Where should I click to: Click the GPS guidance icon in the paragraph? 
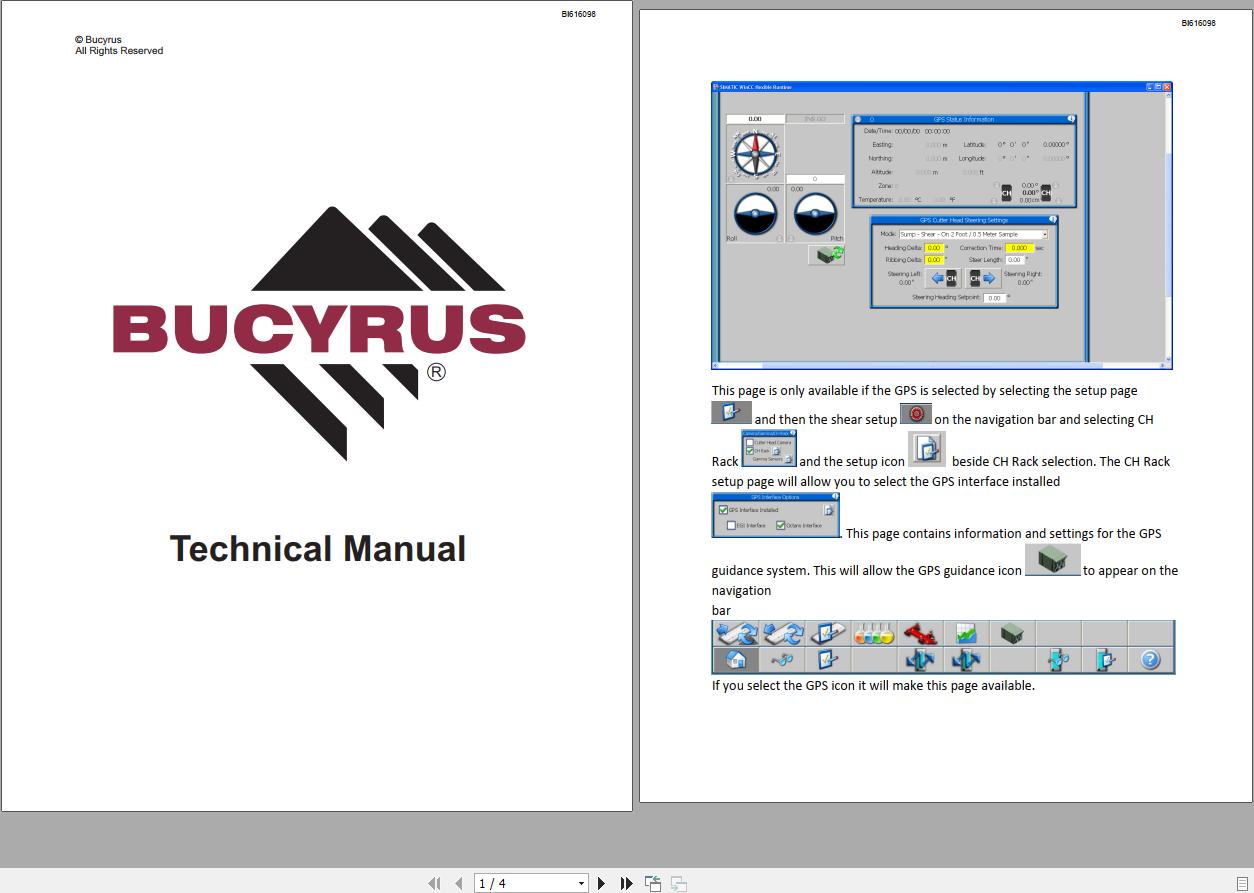pyautogui.click(x=1052, y=560)
